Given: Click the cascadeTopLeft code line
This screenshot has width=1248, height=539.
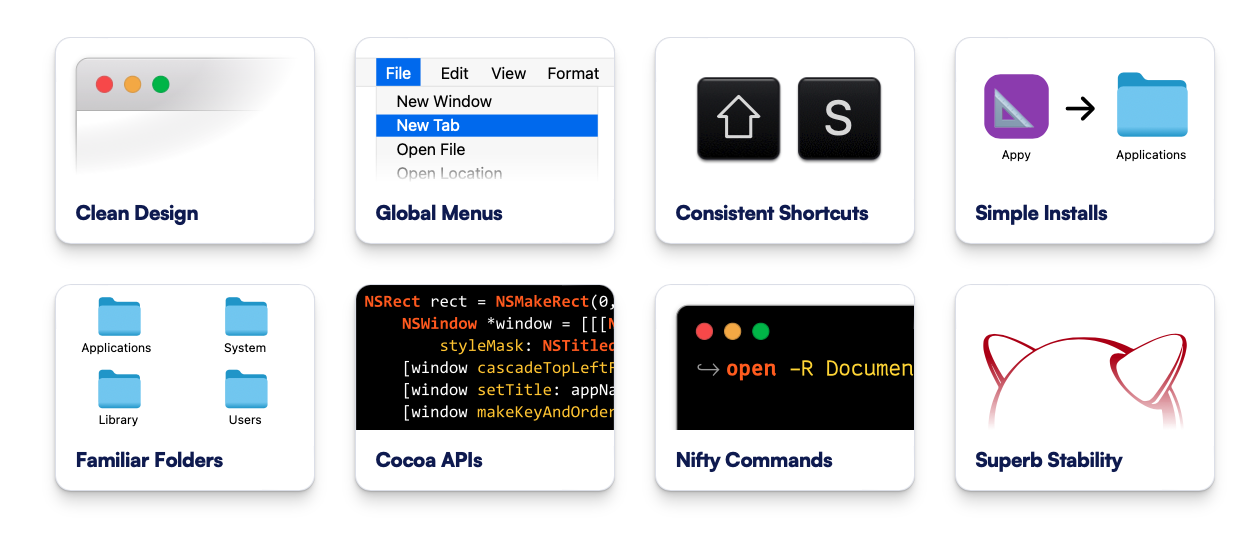Looking at the screenshot, I should [x=508, y=368].
